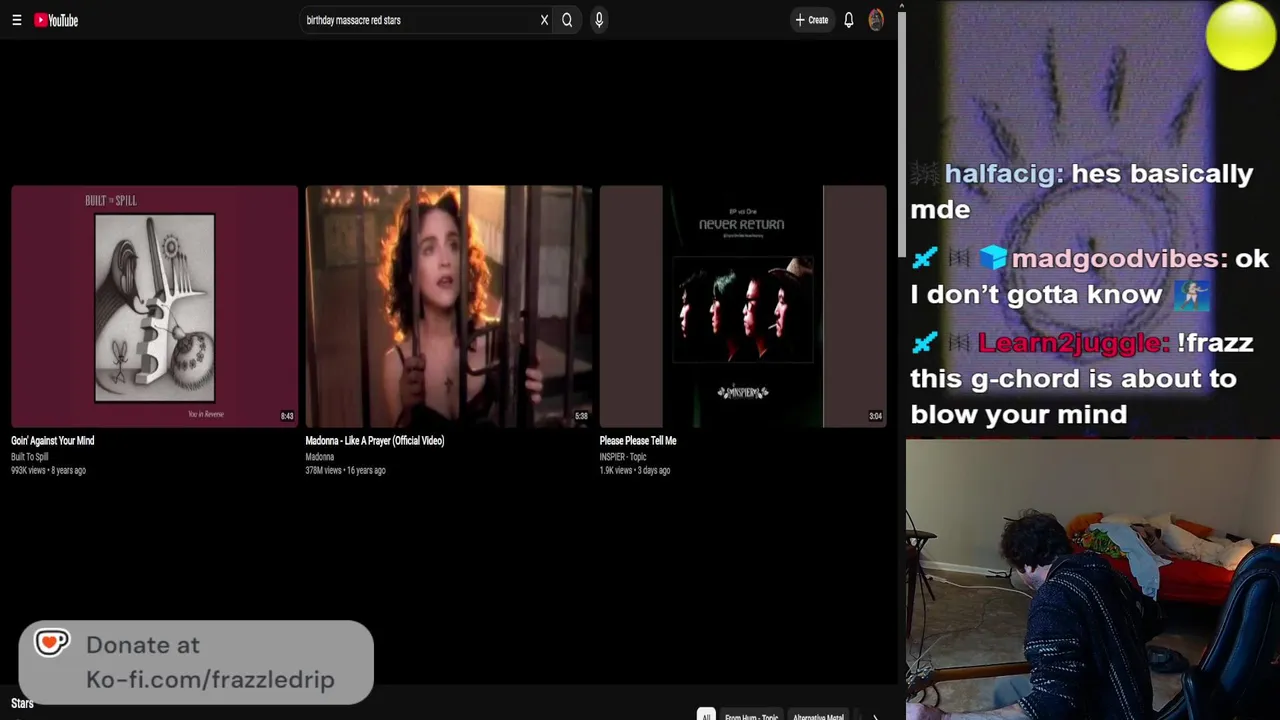Open the Please Please Tell Me thumbnail
1280x720 pixels.
tap(742, 306)
